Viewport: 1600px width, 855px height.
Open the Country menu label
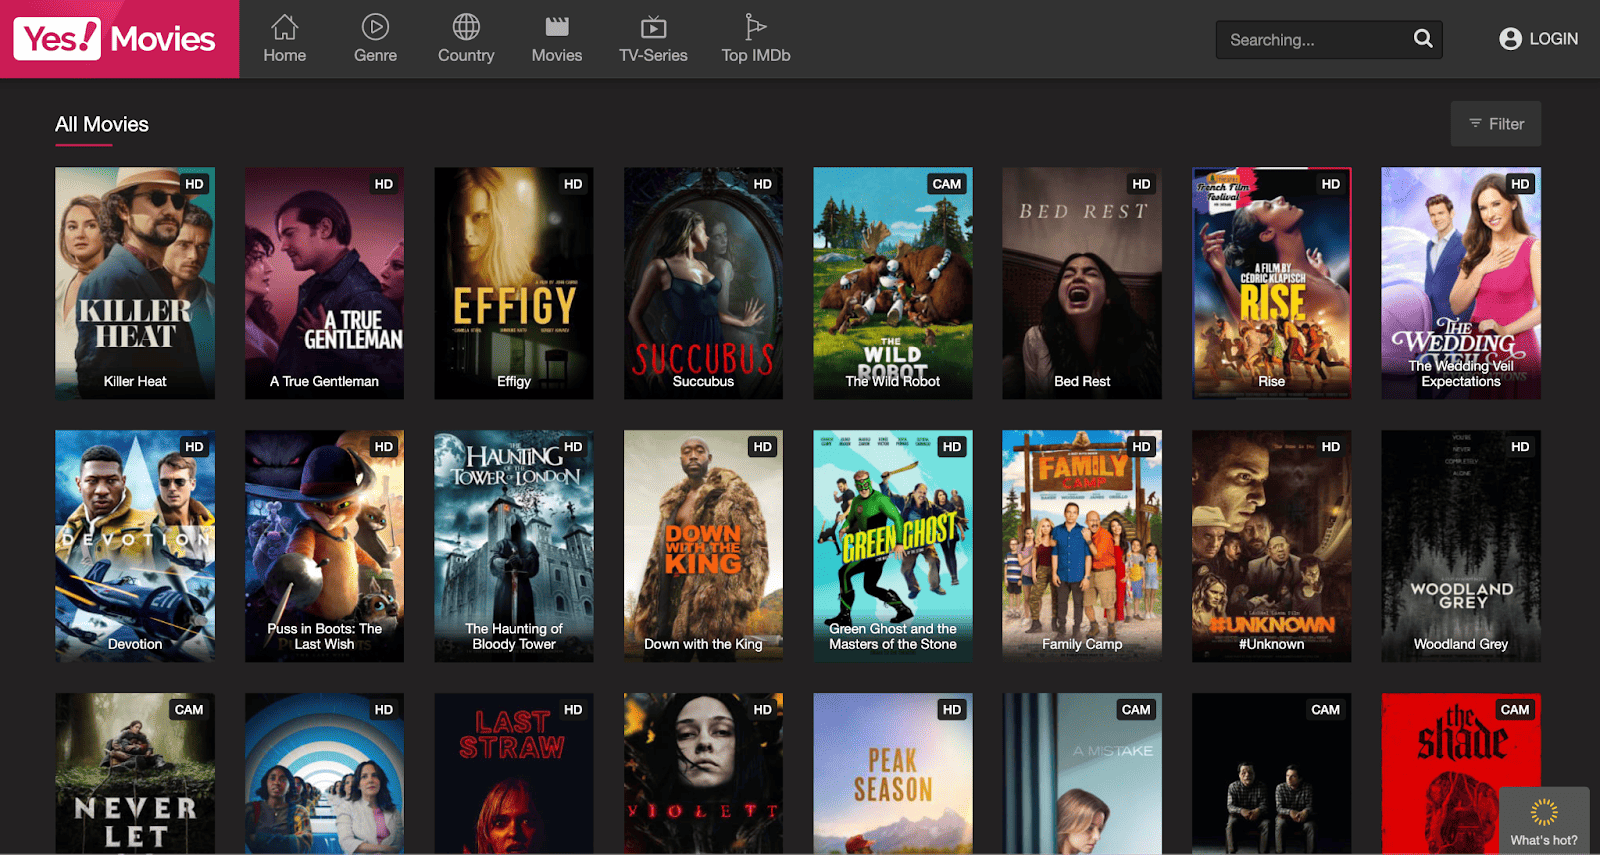[466, 55]
